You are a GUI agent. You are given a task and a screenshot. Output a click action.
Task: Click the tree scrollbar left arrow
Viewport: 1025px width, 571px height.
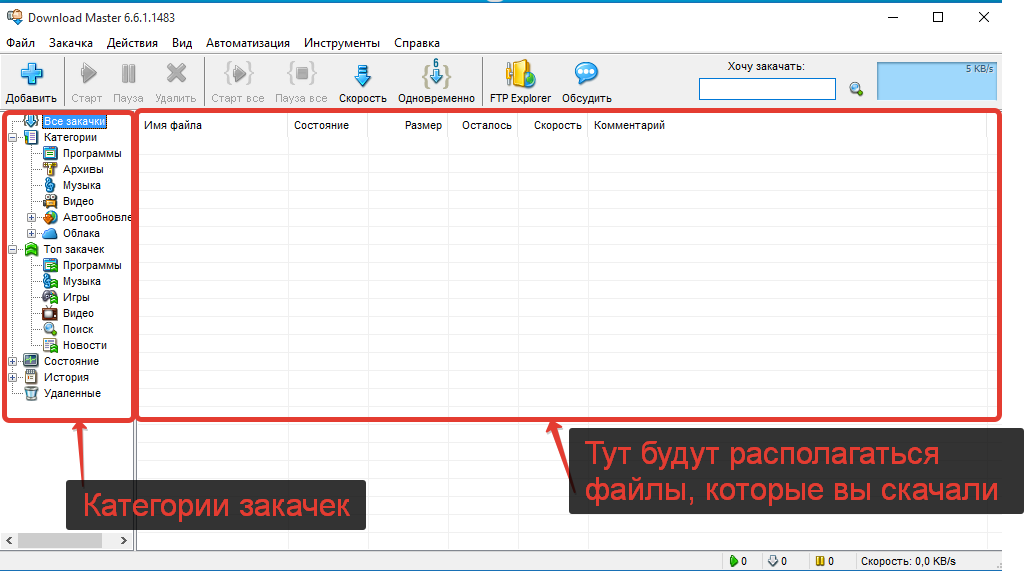pos(9,541)
